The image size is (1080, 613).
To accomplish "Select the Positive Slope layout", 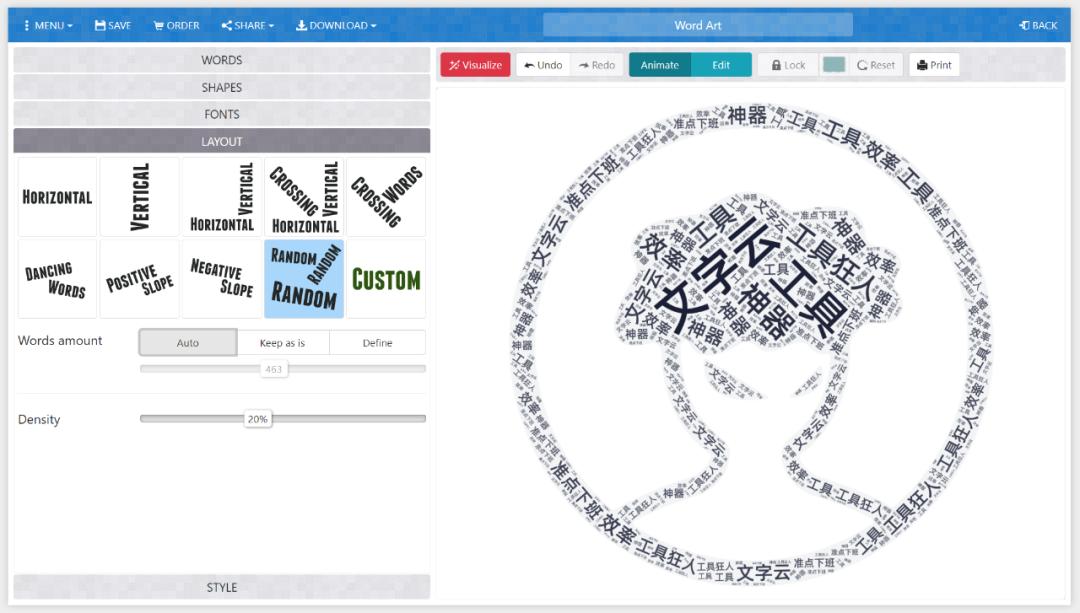I will click(139, 279).
